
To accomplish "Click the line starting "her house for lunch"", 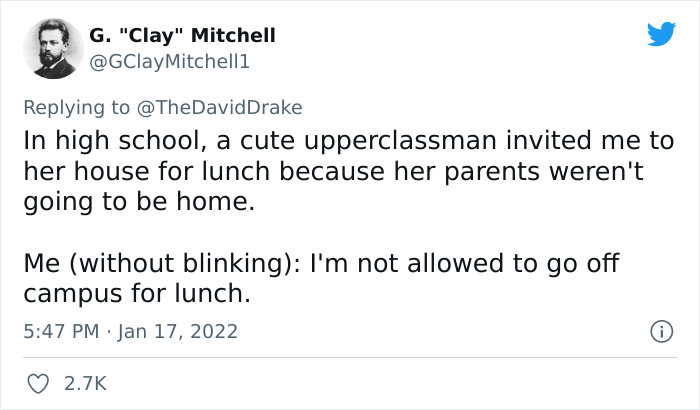I will click(x=333, y=173).
